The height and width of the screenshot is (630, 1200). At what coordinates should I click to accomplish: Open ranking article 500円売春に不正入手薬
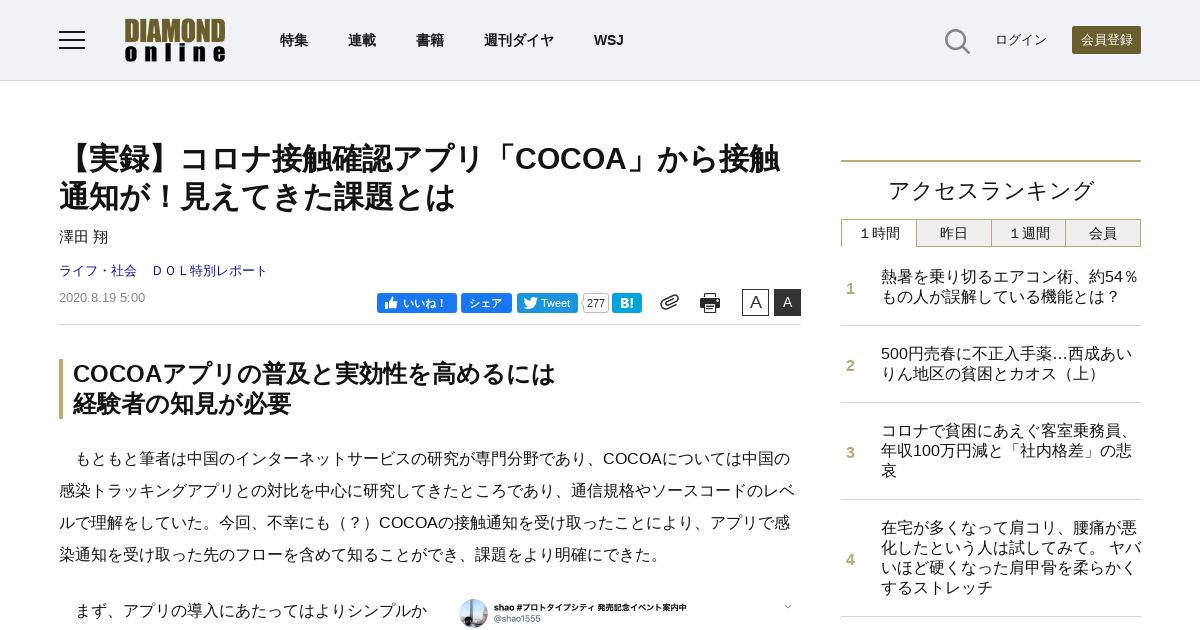(1007, 364)
